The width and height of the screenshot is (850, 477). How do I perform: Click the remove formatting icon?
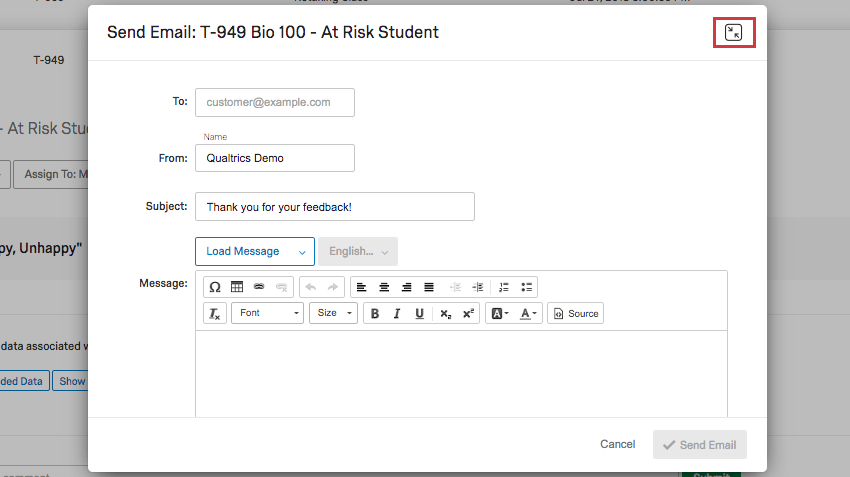tap(215, 313)
